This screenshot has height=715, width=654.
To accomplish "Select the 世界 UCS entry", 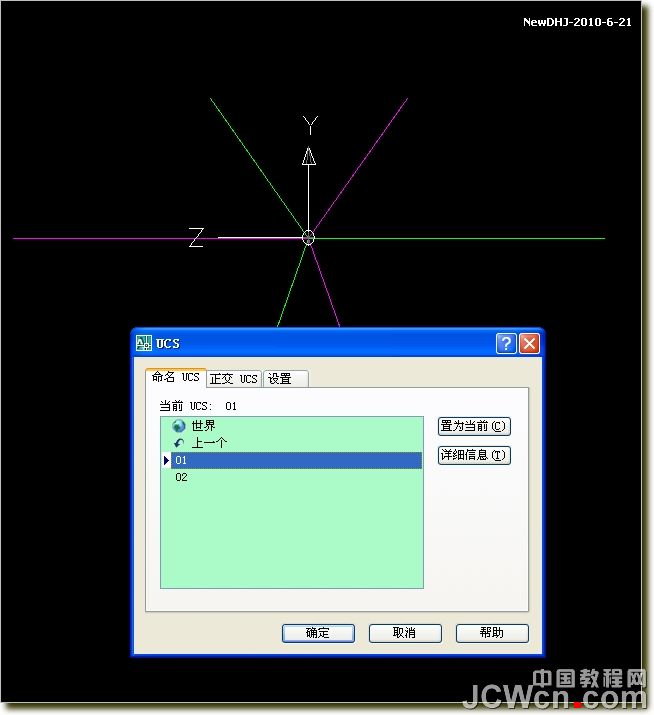I will [292, 426].
